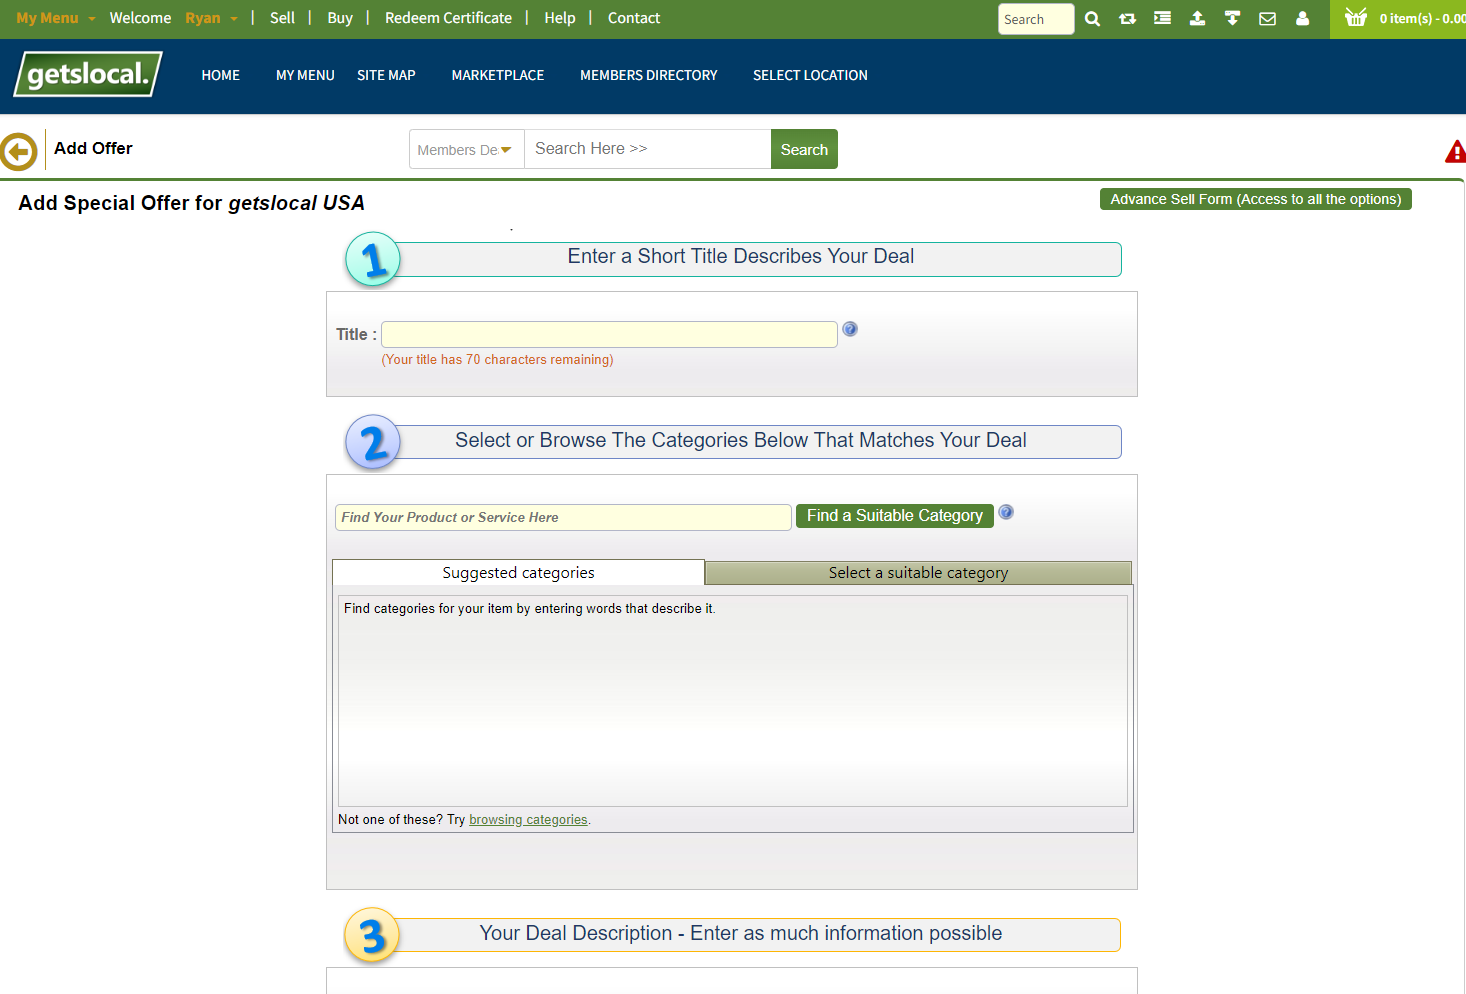Viewport: 1466px width, 994px height.
Task: Open HOME in the navigation bar
Action: click(x=221, y=75)
